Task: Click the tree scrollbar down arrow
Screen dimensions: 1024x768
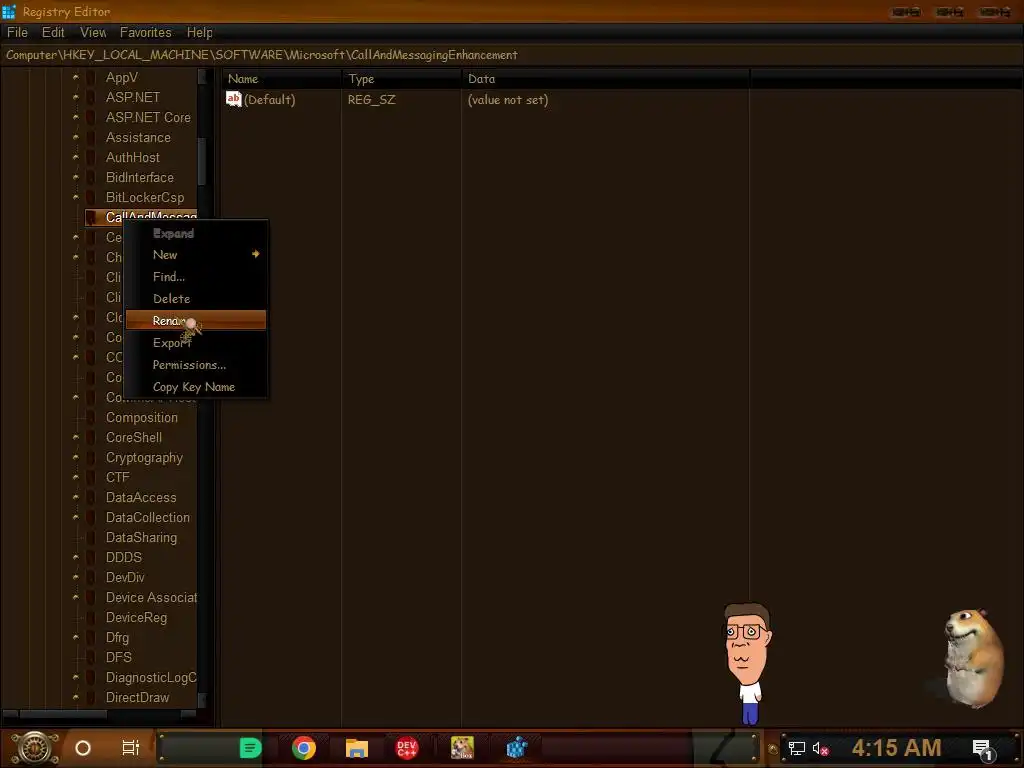Action: [x=202, y=699]
